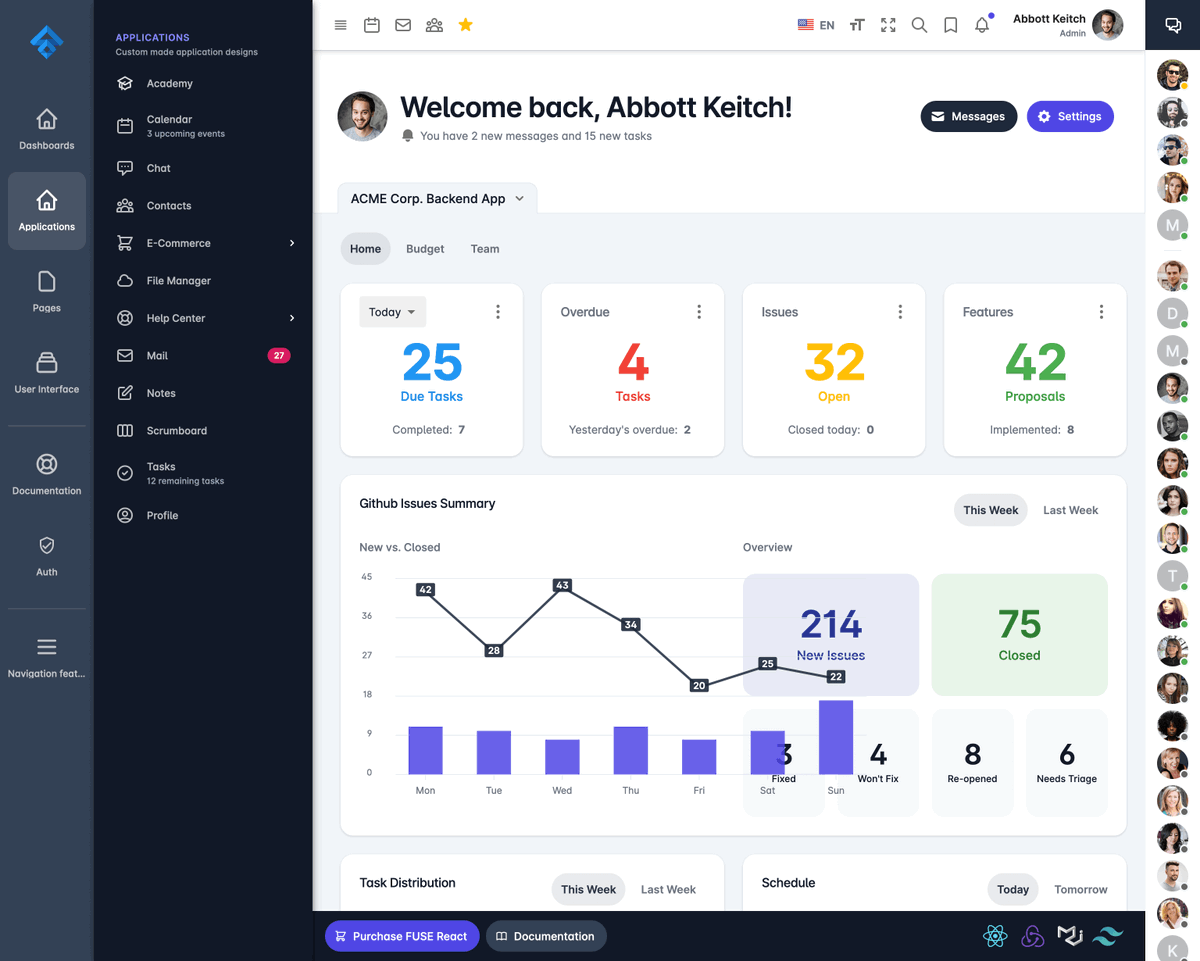This screenshot has height=961, width=1200.
Task: Click Purchase FUSE React button
Action: pyautogui.click(x=401, y=936)
